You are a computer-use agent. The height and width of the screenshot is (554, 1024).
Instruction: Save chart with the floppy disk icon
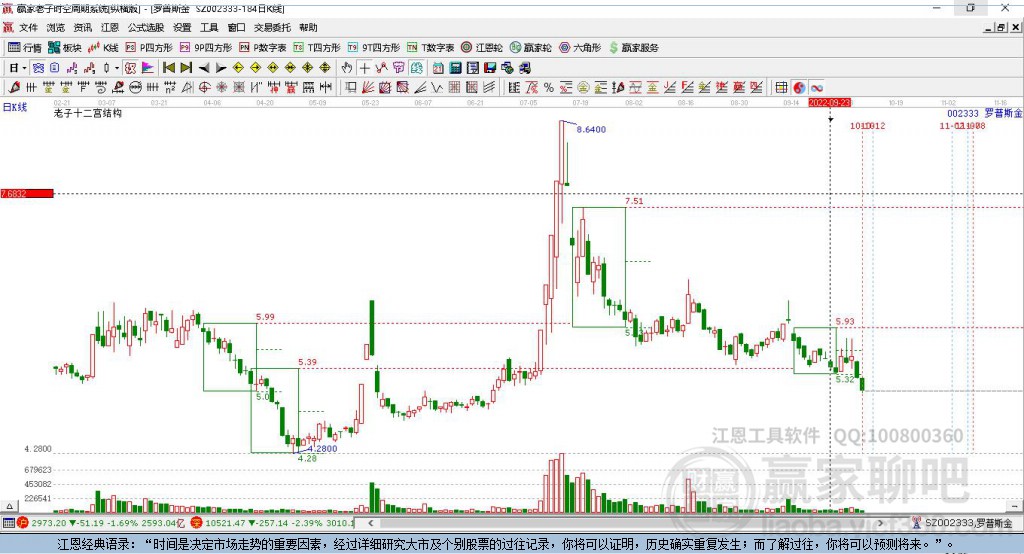pyautogui.click(x=490, y=68)
